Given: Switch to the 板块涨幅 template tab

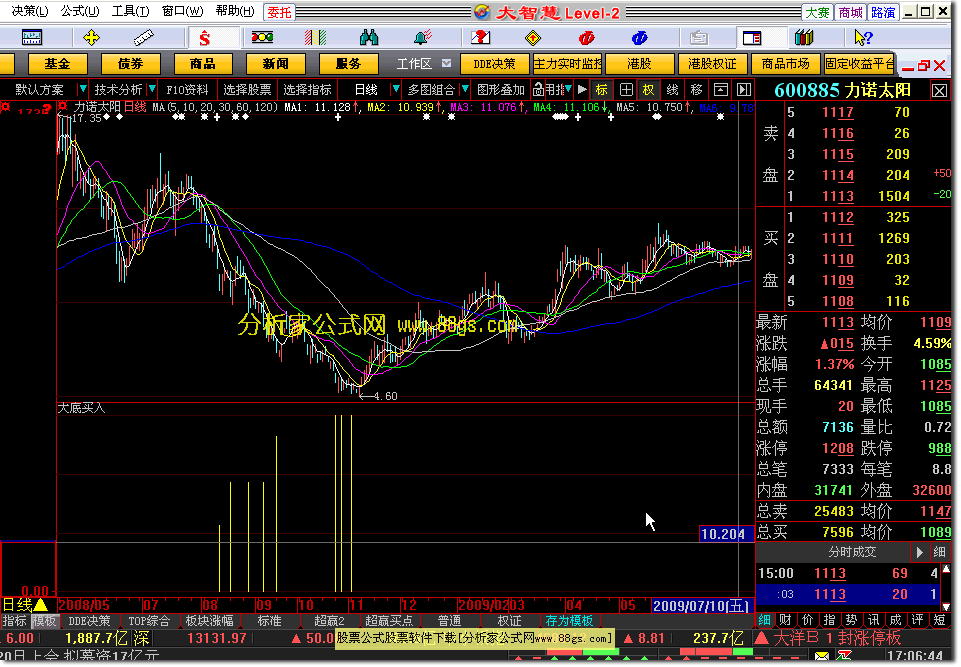Looking at the screenshot, I should [210, 621].
